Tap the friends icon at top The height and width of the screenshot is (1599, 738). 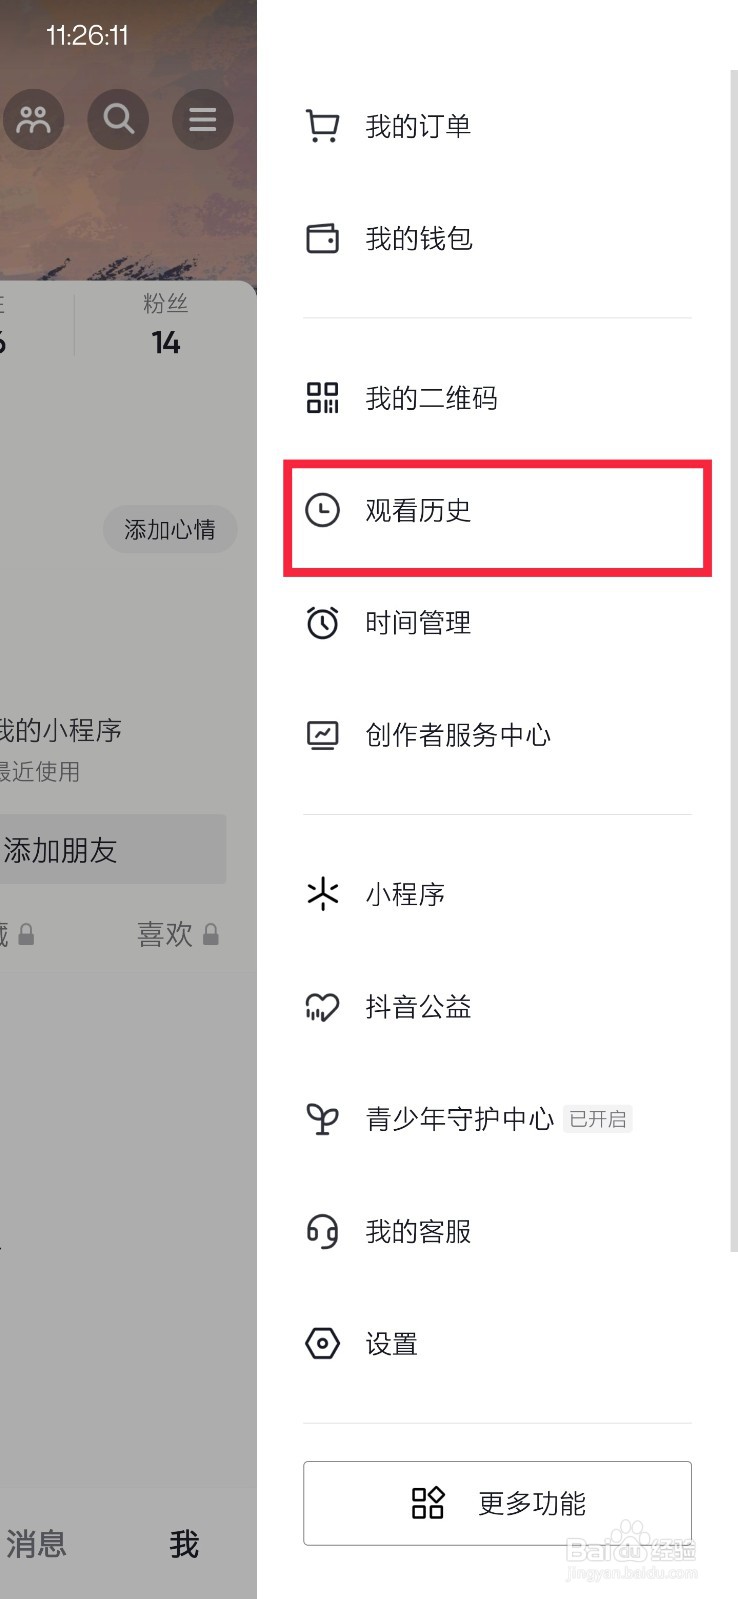(34, 120)
